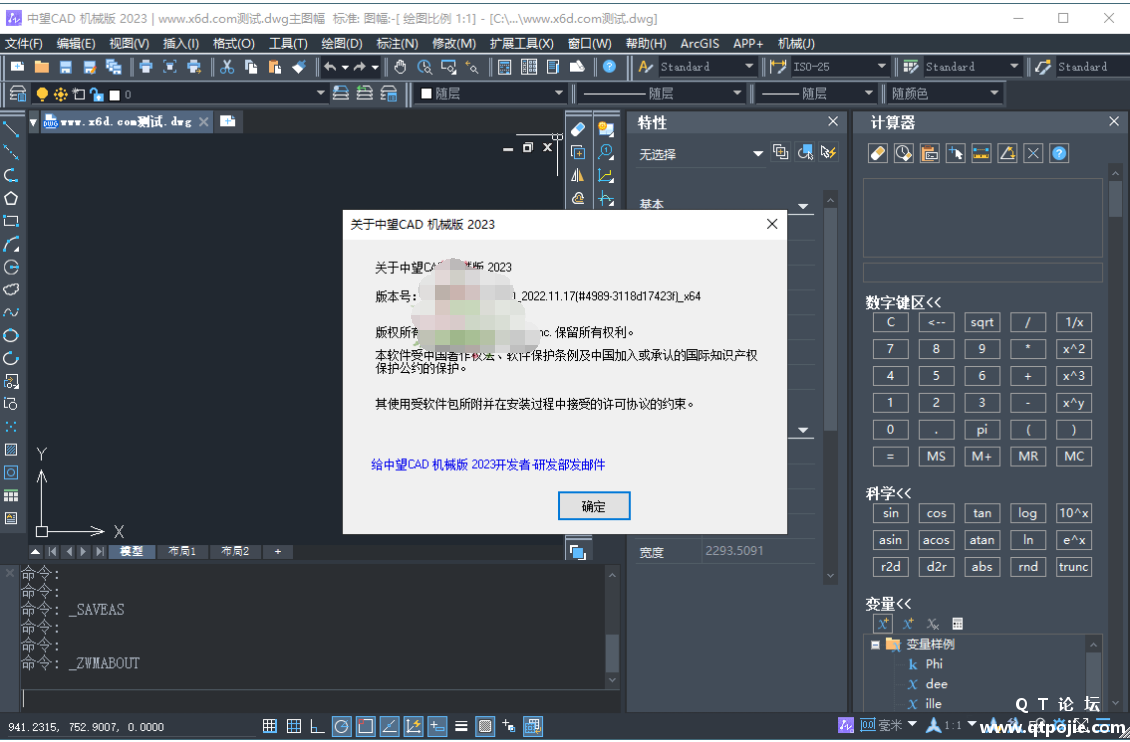Toggle dynamic input in the status bar

pos(437,726)
